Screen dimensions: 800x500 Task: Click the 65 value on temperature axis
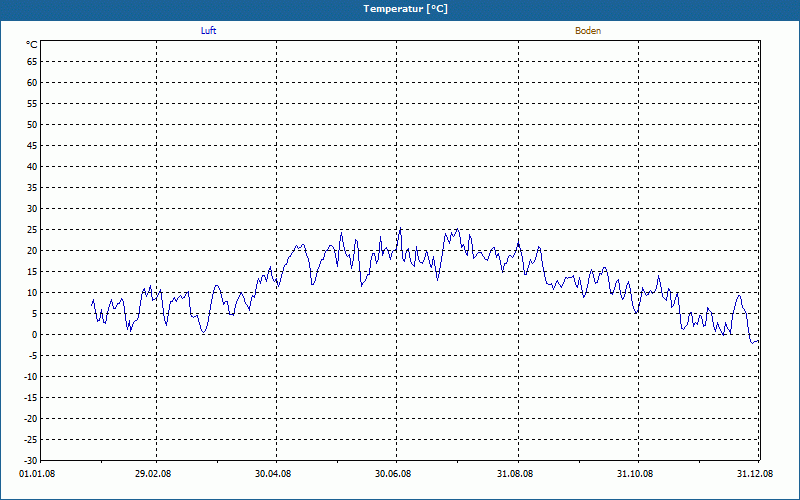32,62
